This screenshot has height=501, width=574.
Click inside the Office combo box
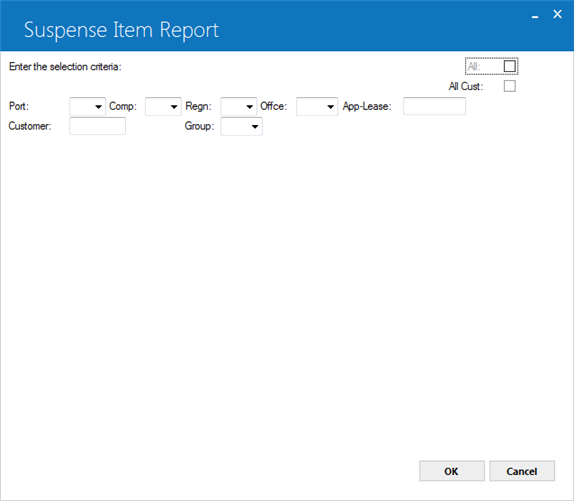[317, 106]
